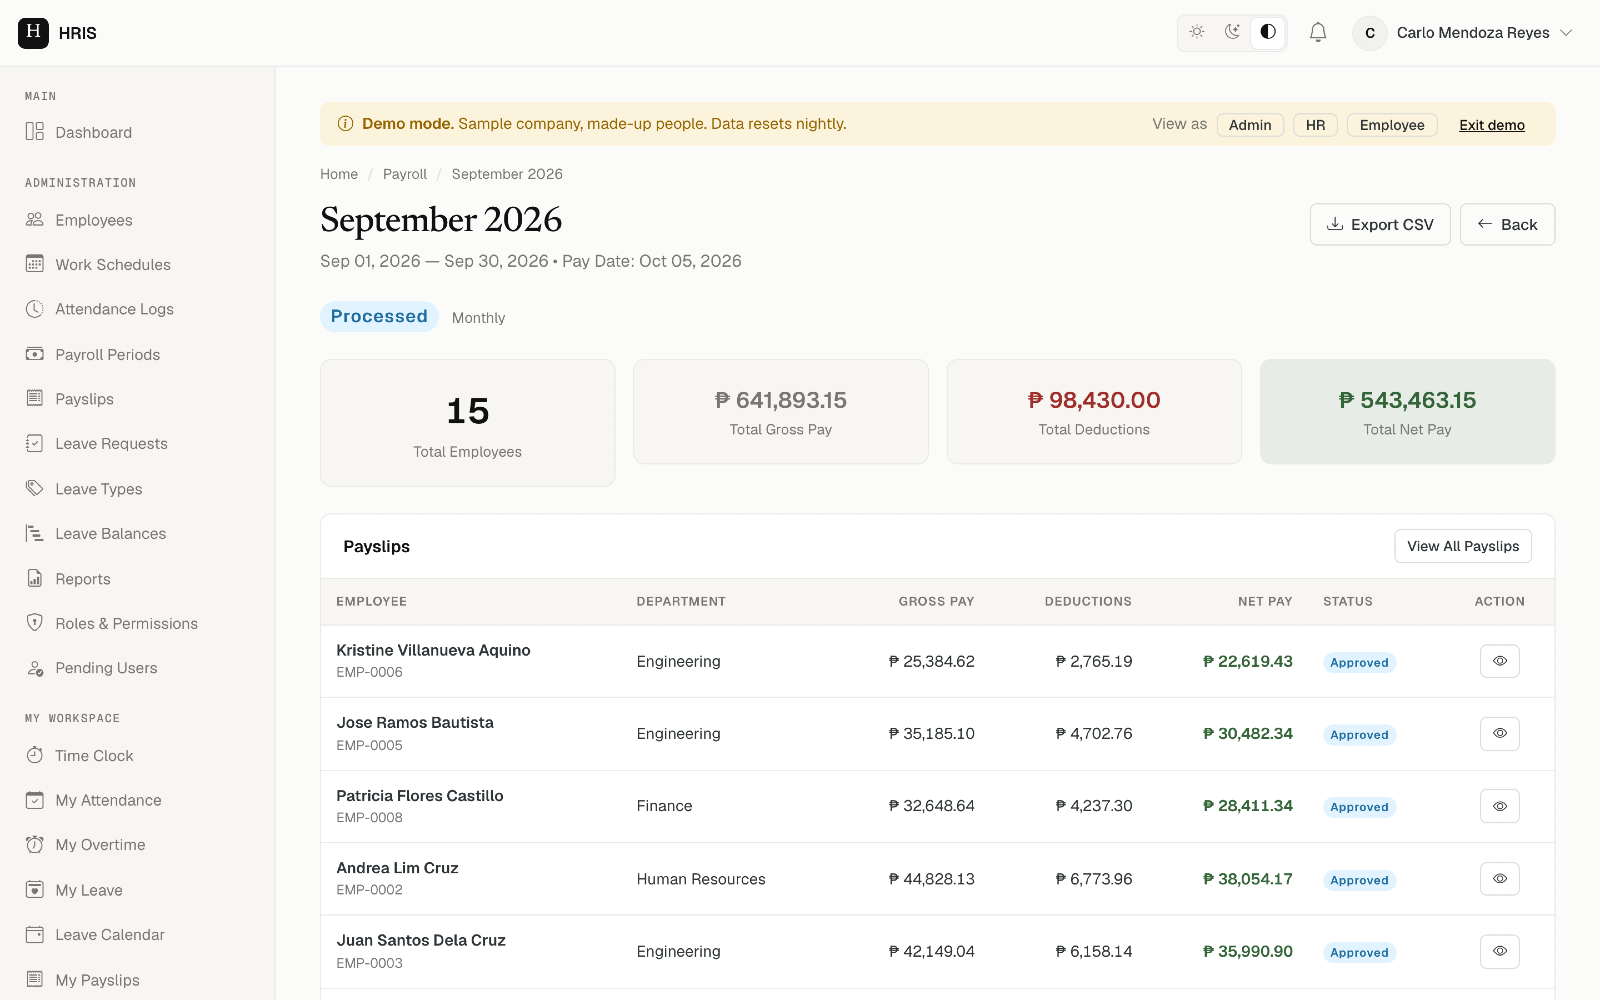
Task: Click the Back button
Action: tap(1507, 225)
